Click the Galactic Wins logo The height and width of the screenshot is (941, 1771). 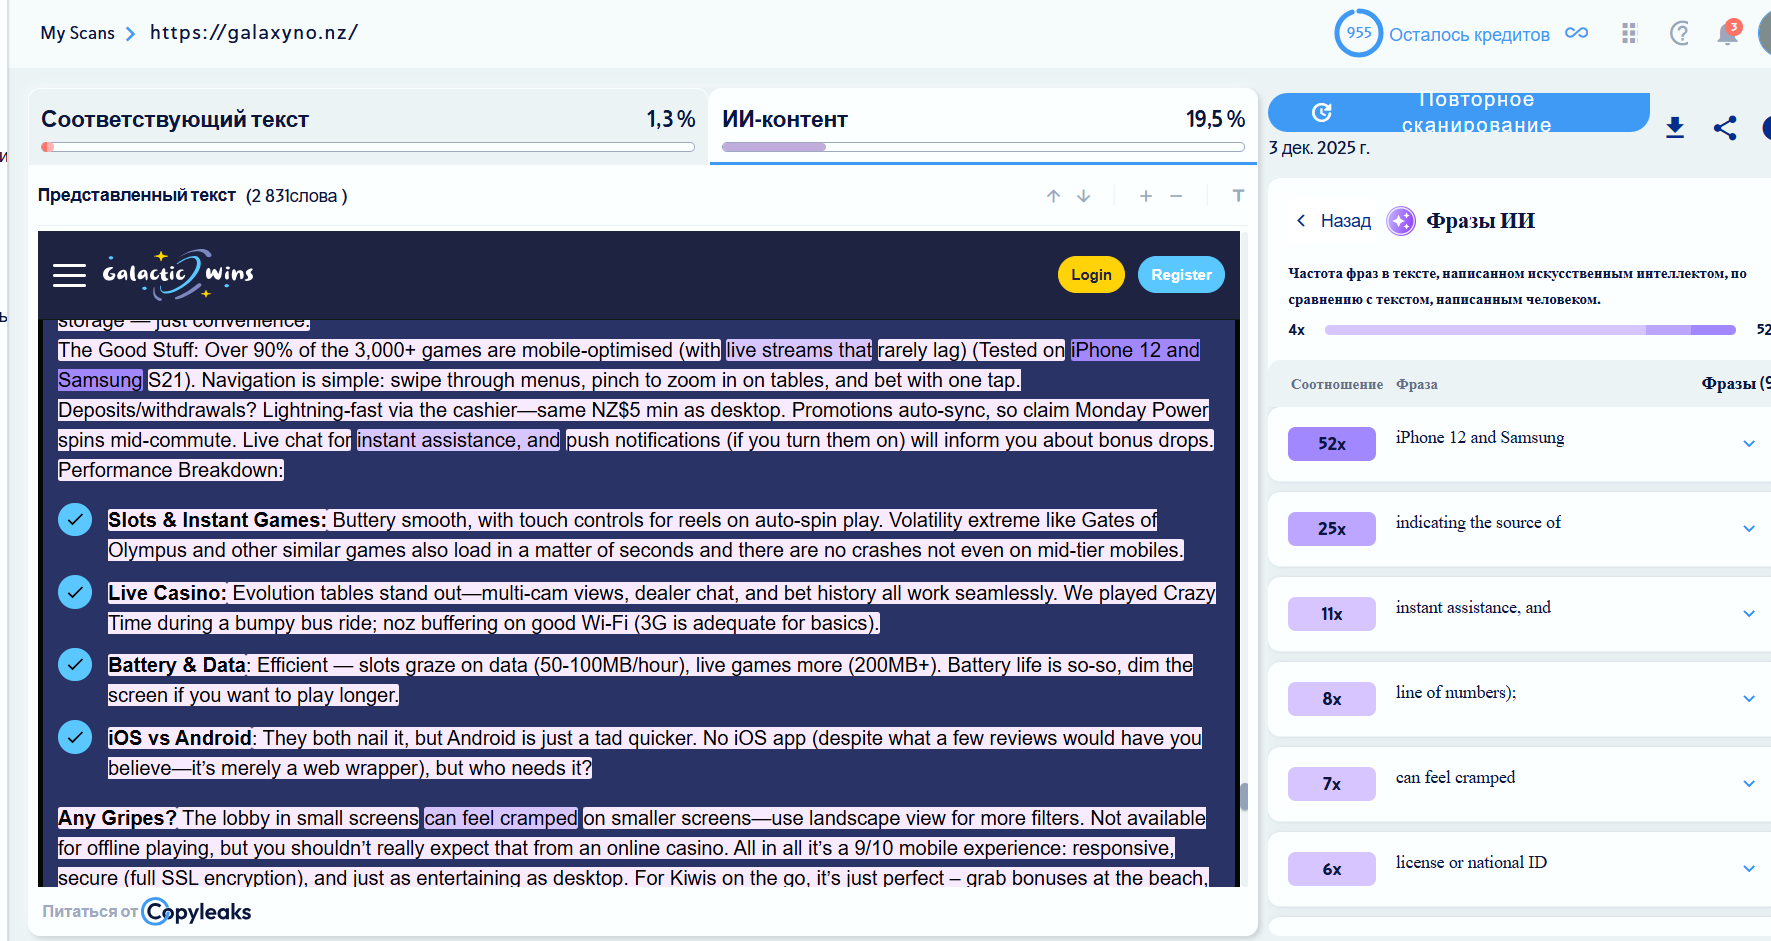pyautogui.click(x=178, y=274)
